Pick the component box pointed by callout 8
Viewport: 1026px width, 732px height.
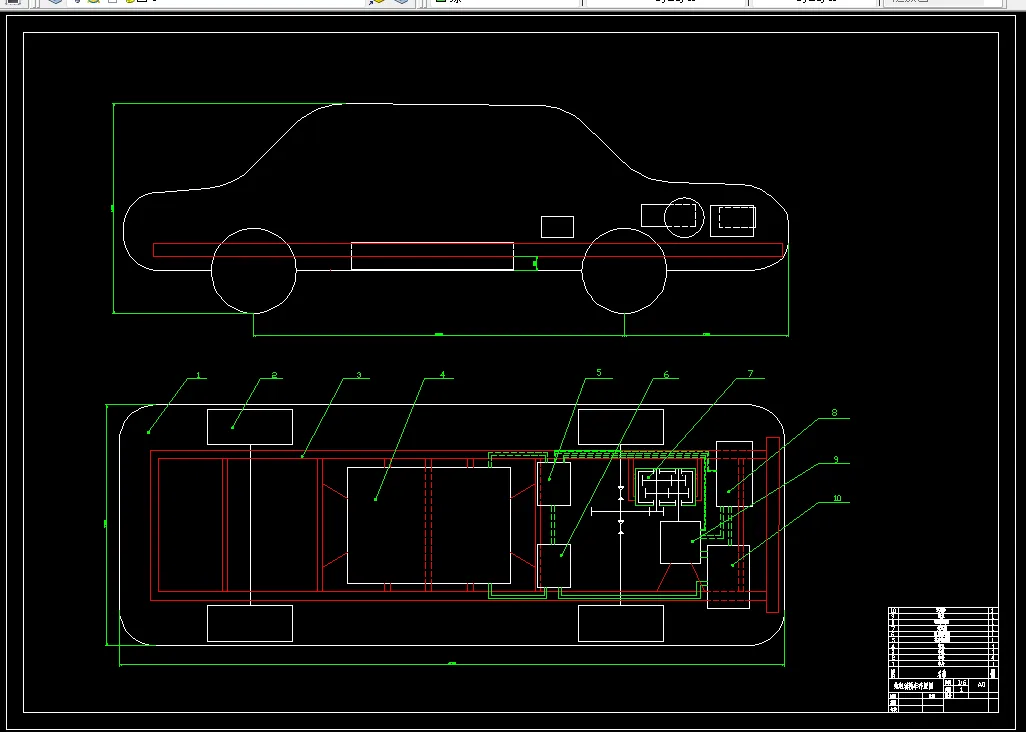pyautogui.click(x=734, y=474)
